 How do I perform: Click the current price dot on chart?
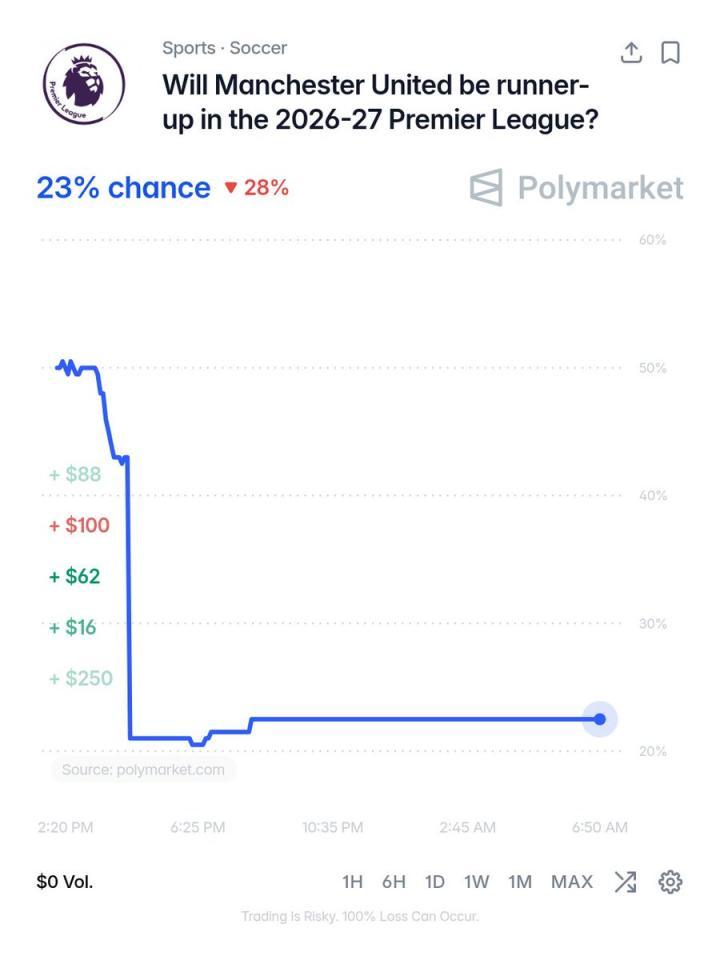[599, 719]
